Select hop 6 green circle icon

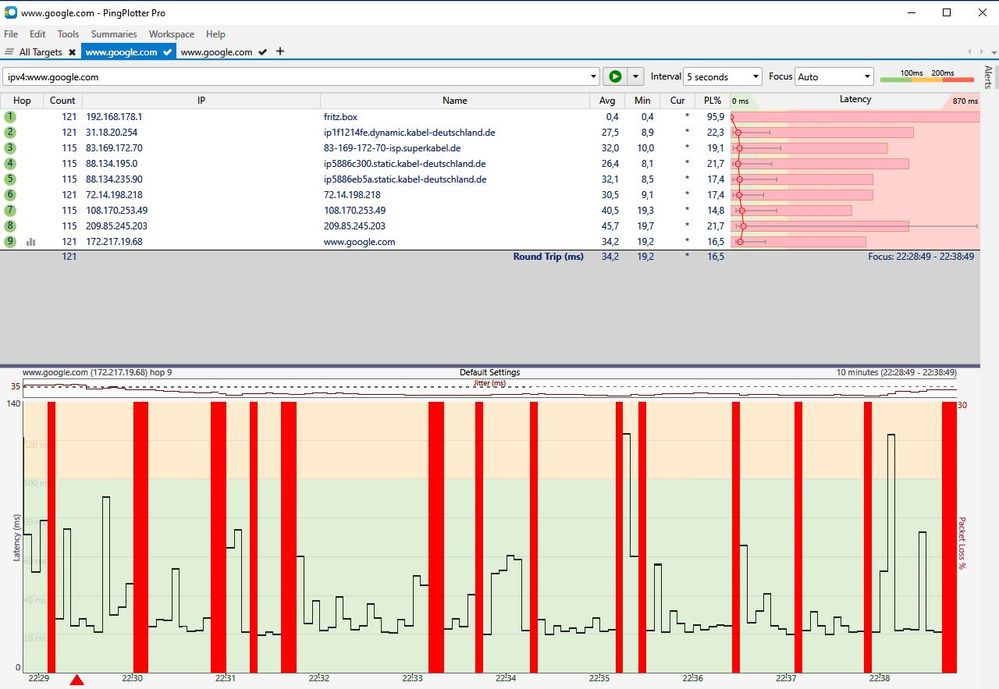(x=10, y=194)
